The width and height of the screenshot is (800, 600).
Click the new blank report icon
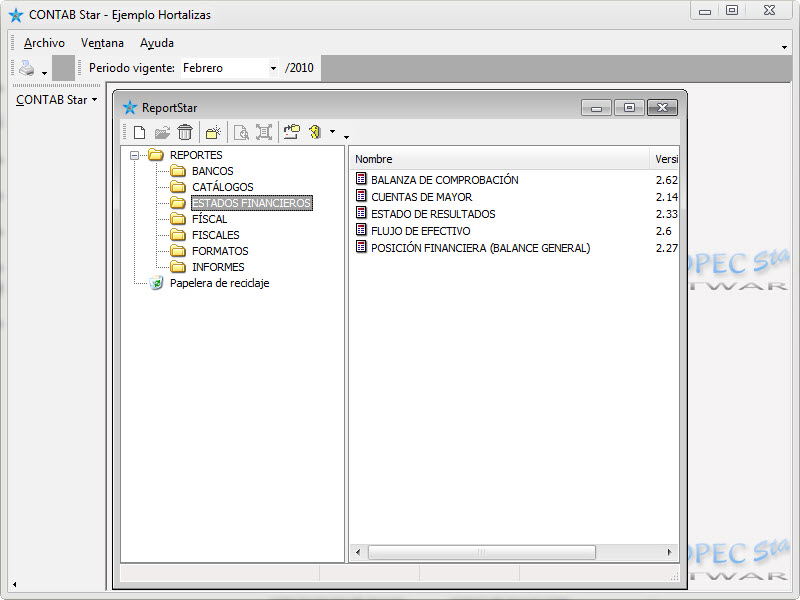point(139,132)
